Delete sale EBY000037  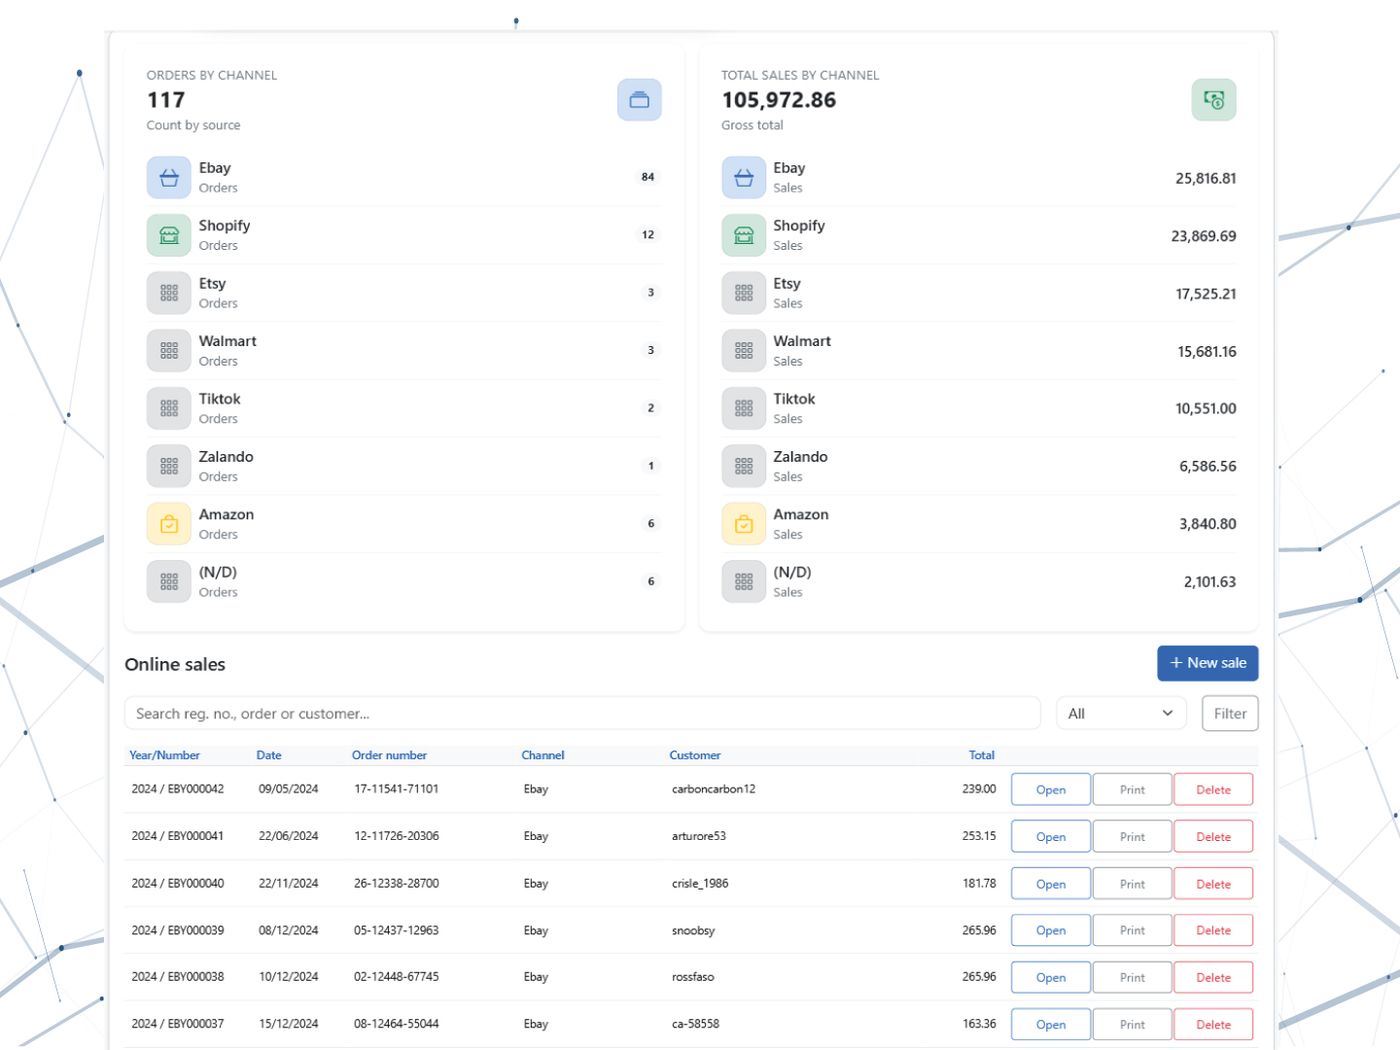pyautogui.click(x=1213, y=1025)
